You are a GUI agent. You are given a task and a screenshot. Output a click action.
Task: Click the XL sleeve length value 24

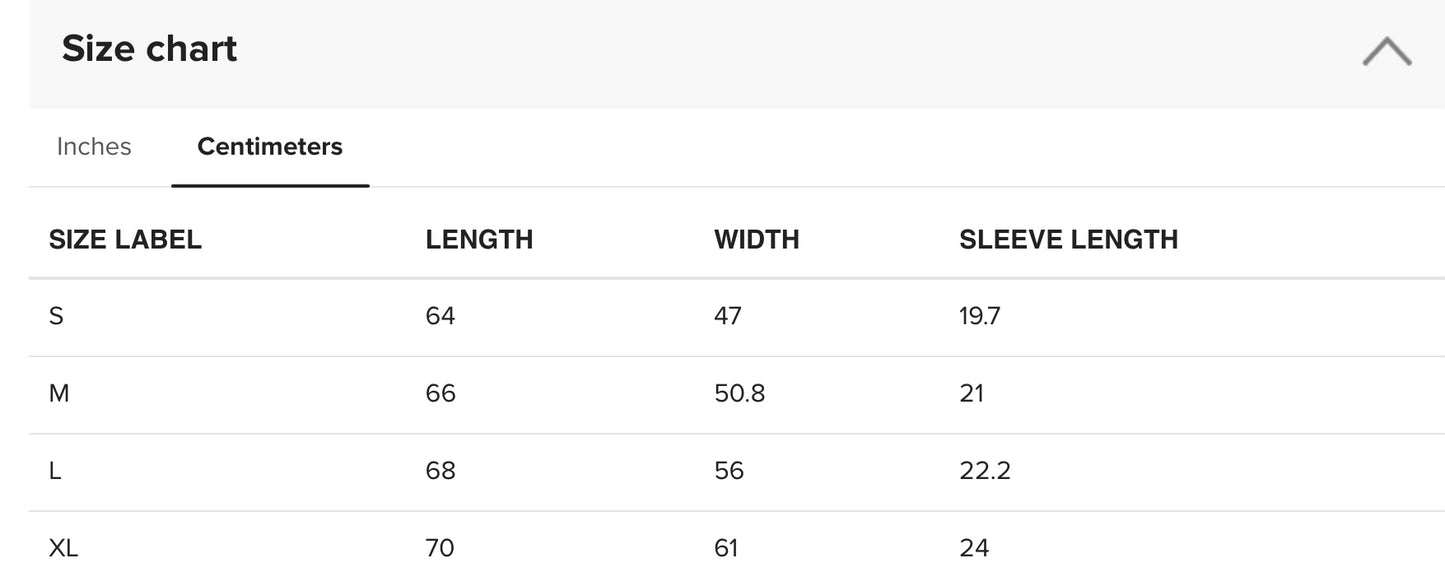point(974,548)
